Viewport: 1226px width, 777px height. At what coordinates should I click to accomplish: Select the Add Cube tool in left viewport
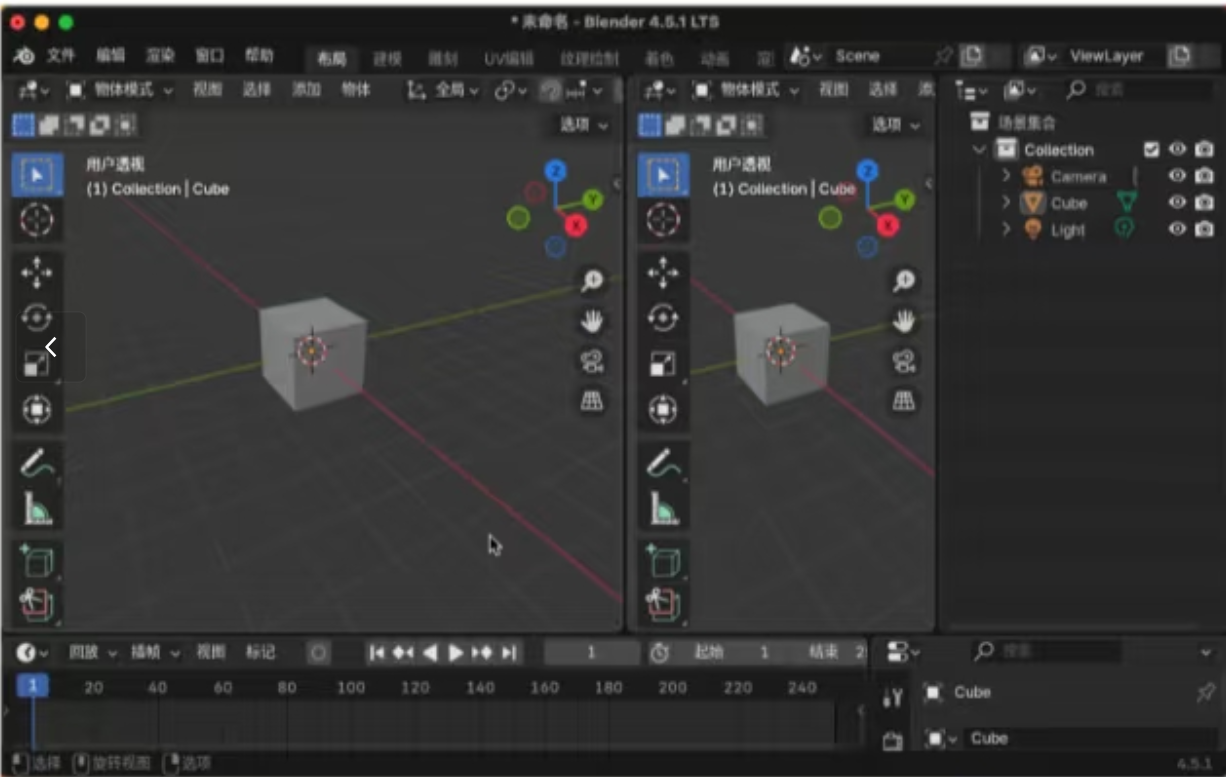37,562
